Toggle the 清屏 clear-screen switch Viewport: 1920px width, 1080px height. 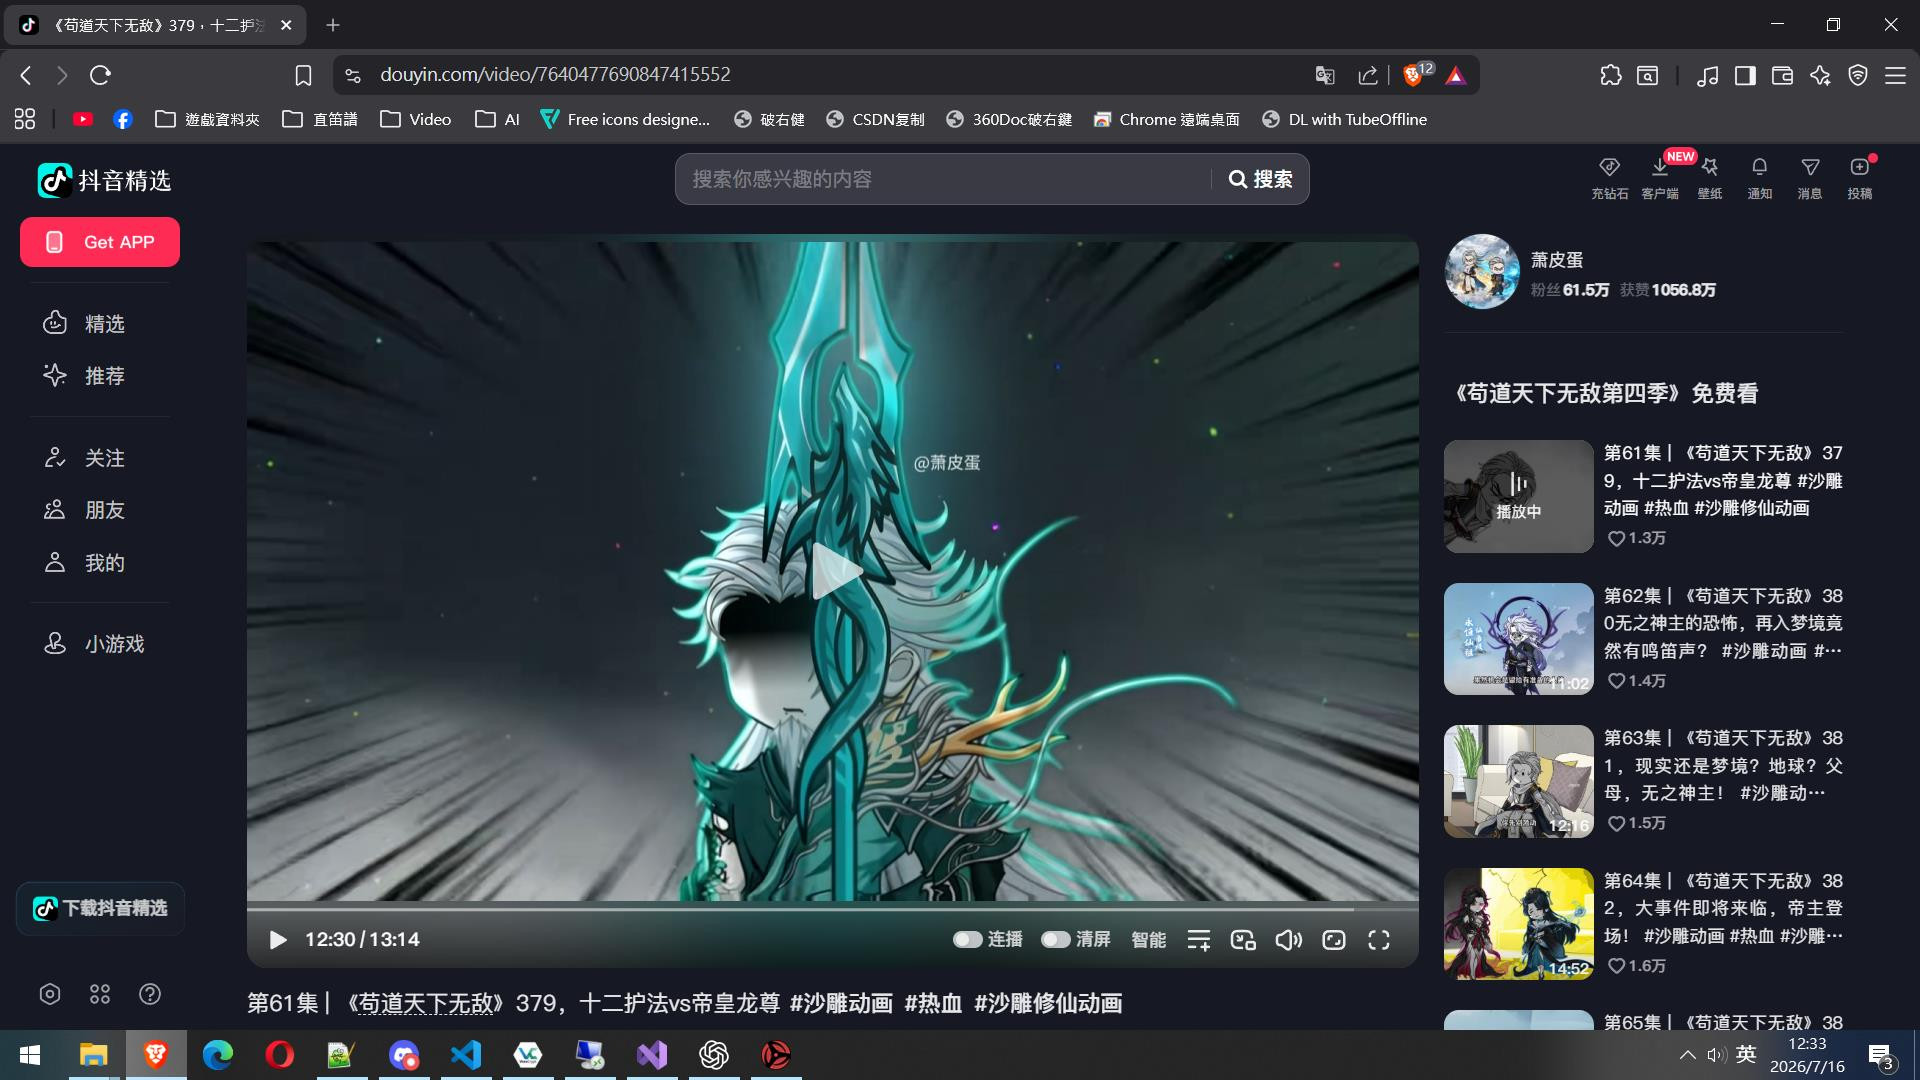pos(1055,940)
